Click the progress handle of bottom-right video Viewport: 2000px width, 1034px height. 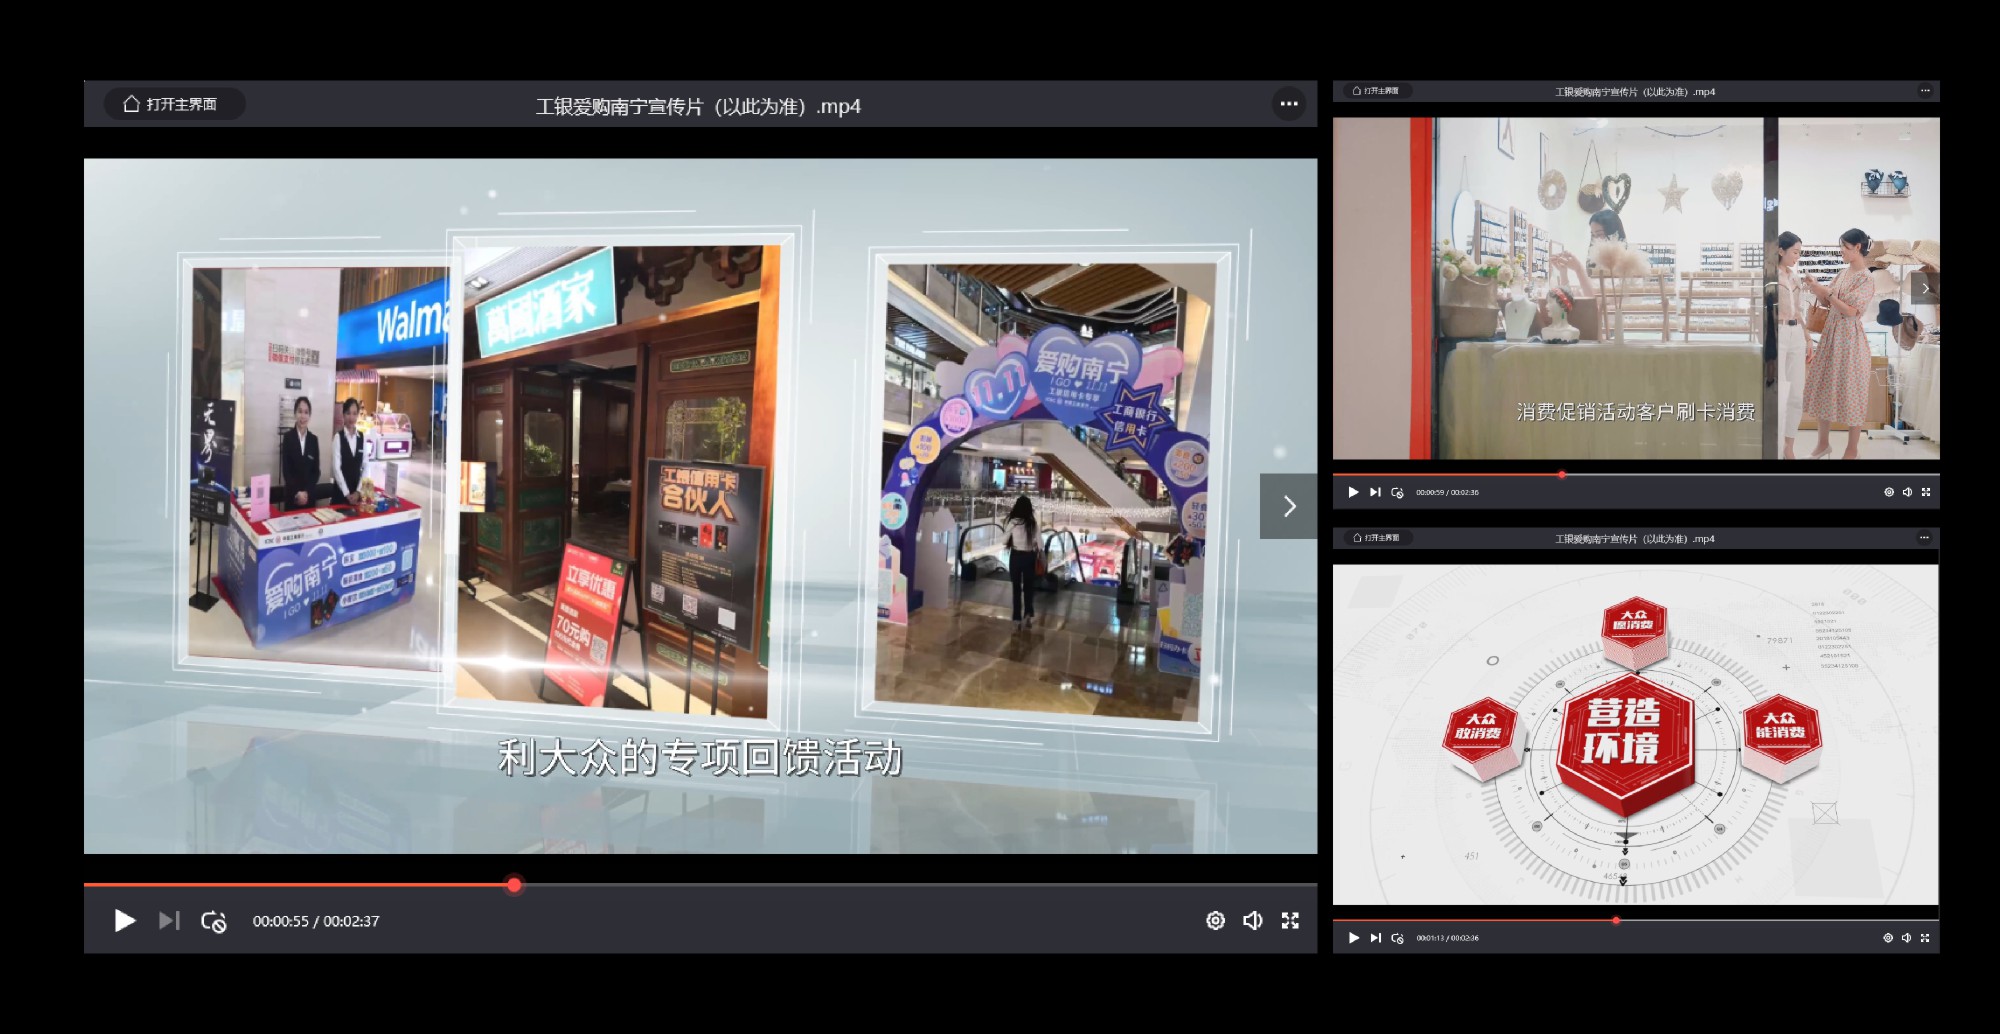1616,920
